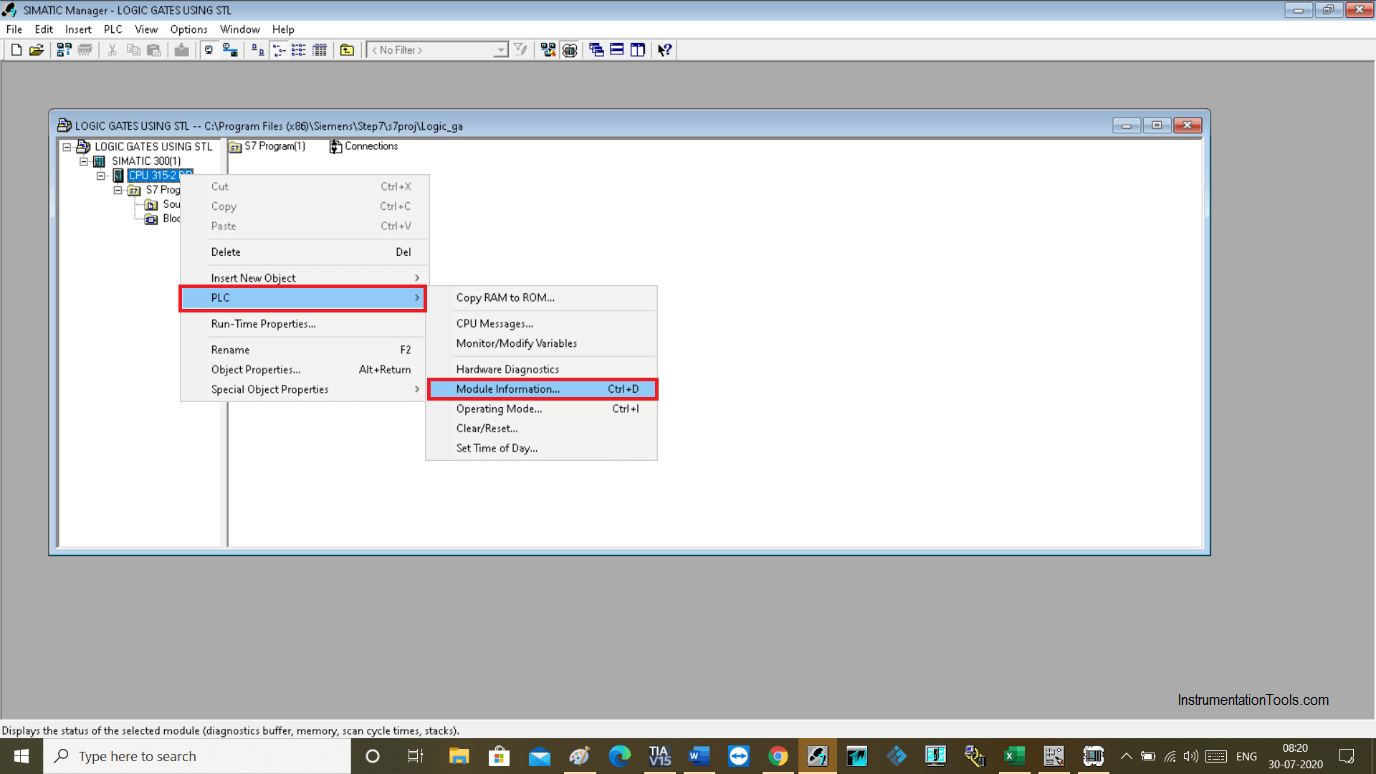Open TIA V15 from taskbar
Viewport: 1376px width, 774px height.
pos(659,756)
